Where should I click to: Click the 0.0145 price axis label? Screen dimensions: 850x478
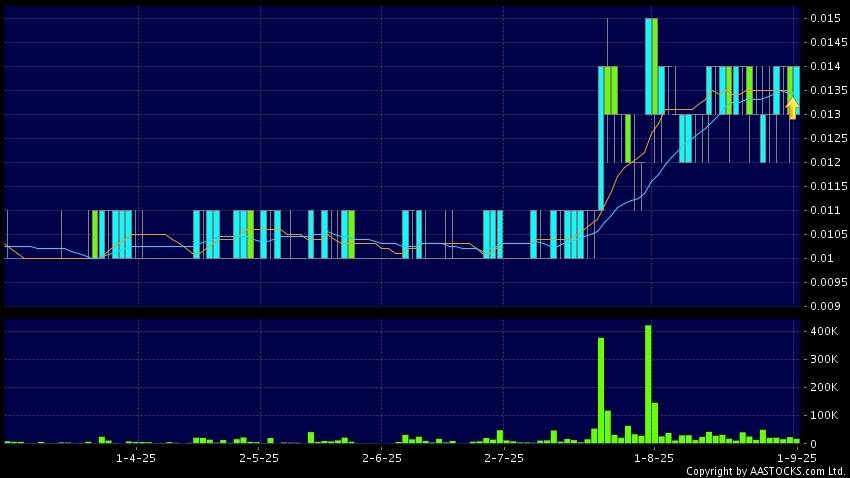pyautogui.click(x=829, y=42)
